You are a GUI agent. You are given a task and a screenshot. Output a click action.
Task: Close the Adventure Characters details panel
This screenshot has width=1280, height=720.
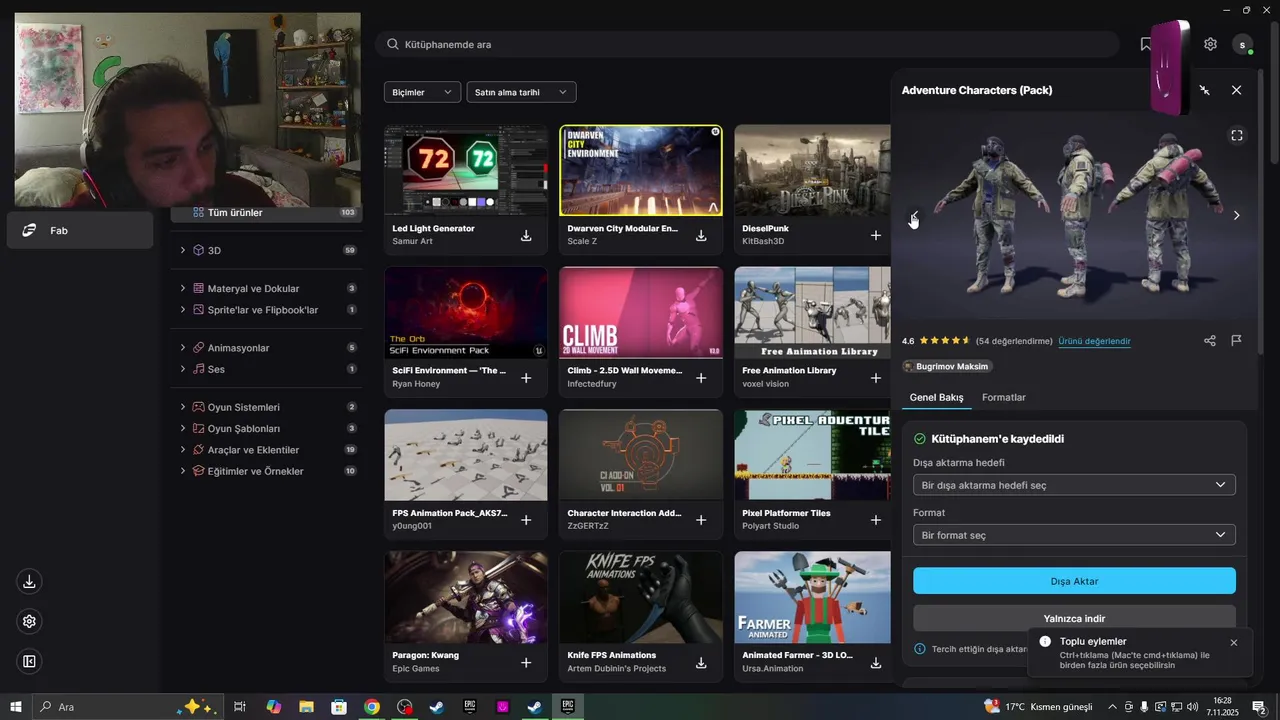pyautogui.click(x=1237, y=90)
